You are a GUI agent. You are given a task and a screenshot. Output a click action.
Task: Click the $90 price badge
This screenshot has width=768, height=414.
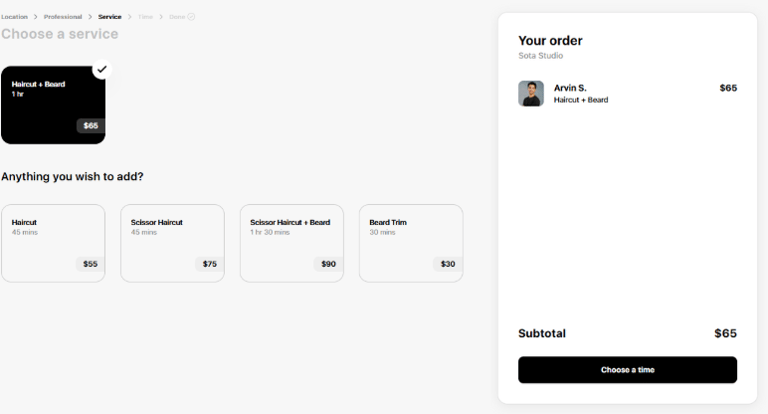[328, 264]
